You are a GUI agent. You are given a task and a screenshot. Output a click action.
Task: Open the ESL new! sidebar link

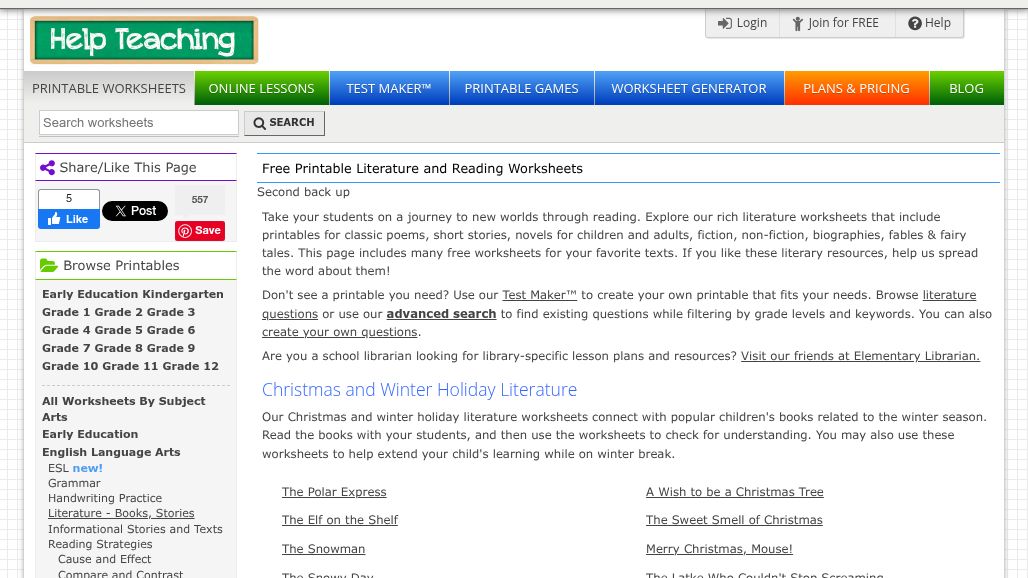75,467
